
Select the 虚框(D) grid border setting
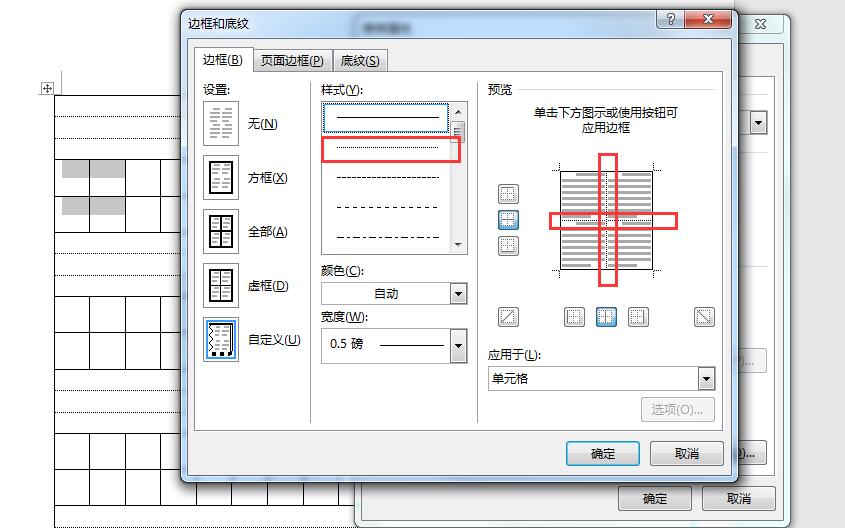pyautogui.click(x=221, y=285)
